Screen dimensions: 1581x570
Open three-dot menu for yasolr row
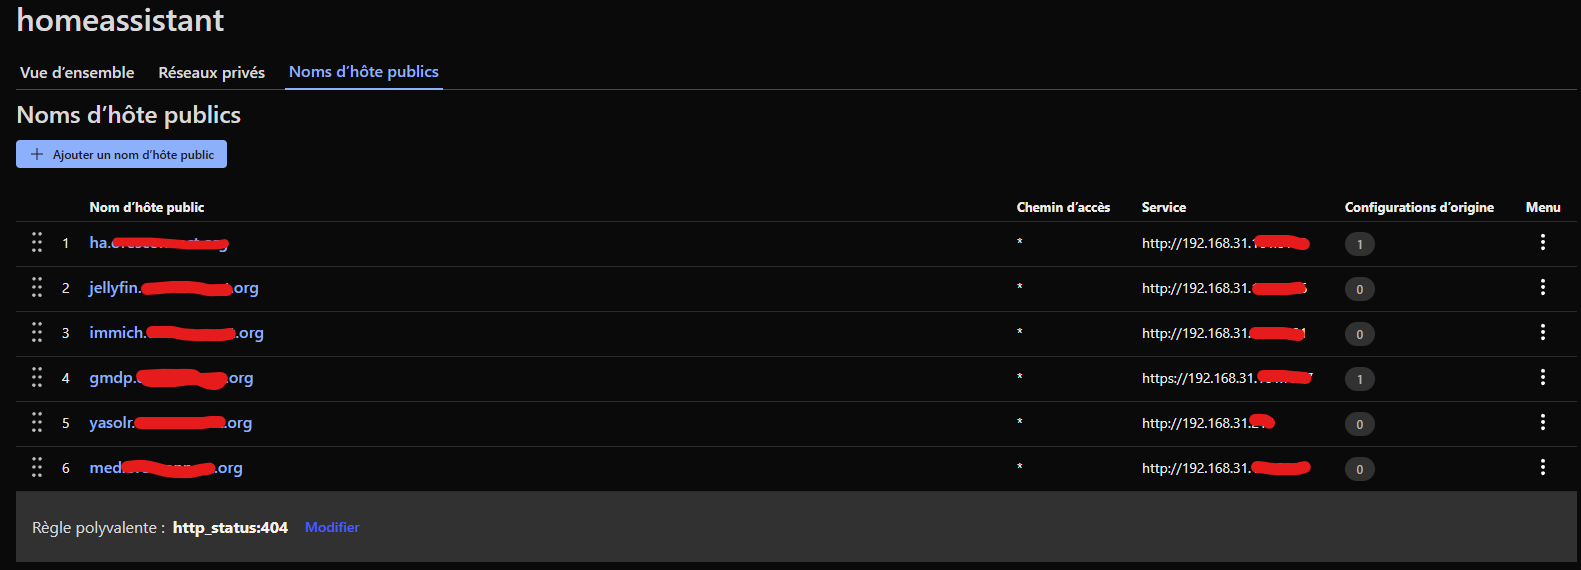pyautogui.click(x=1543, y=423)
